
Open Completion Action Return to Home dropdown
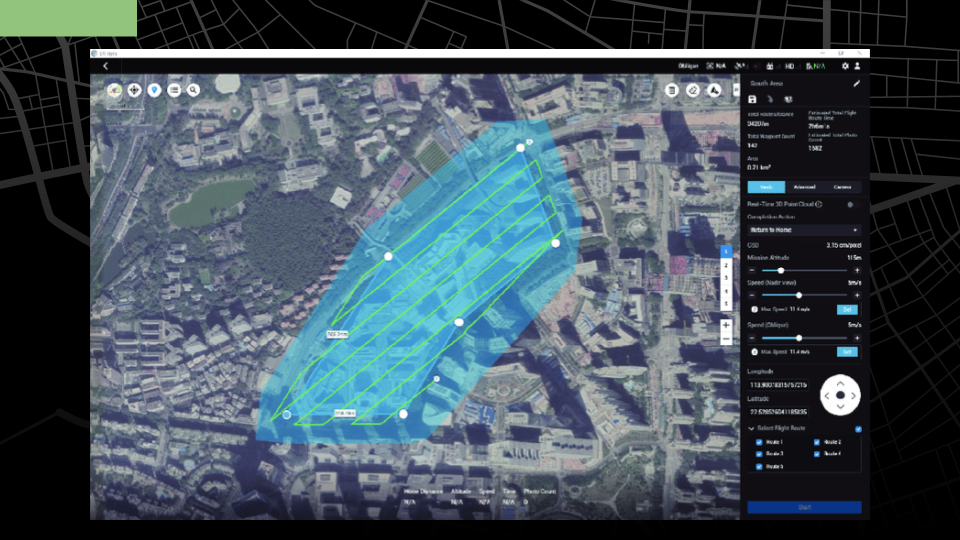[804, 230]
